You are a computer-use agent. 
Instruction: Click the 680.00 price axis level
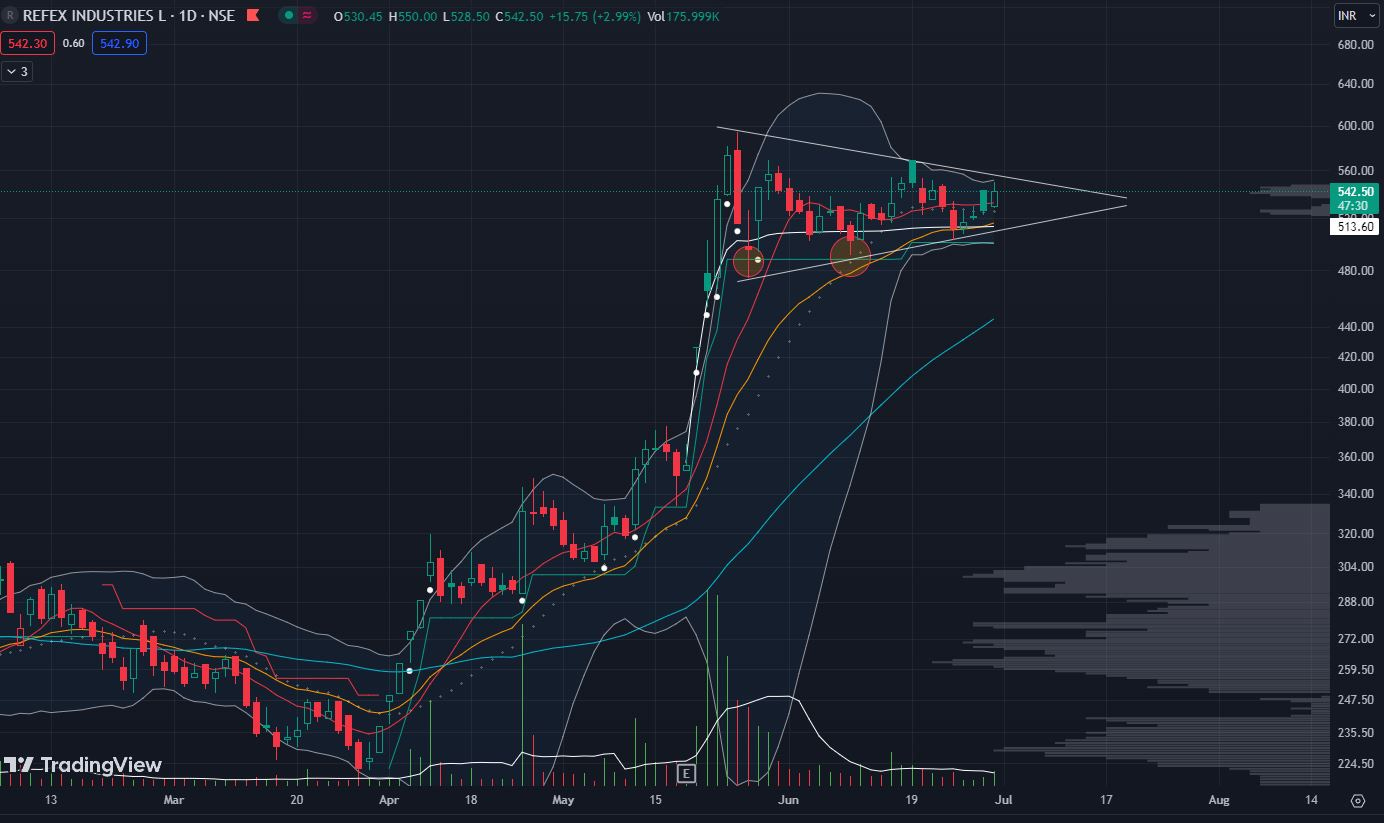tap(1357, 45)
